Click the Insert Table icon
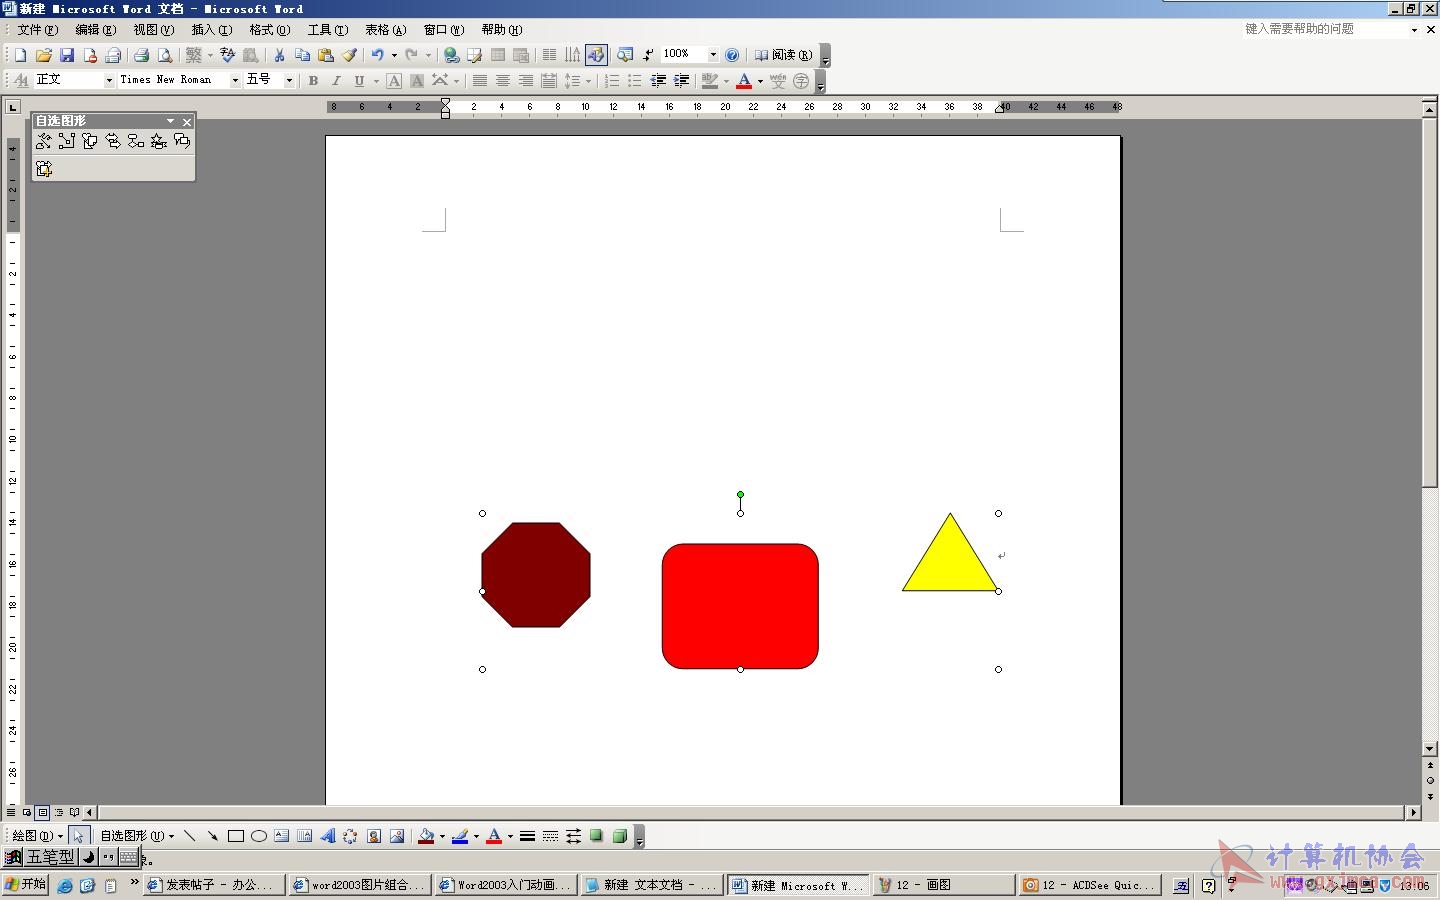 [498, 55]
